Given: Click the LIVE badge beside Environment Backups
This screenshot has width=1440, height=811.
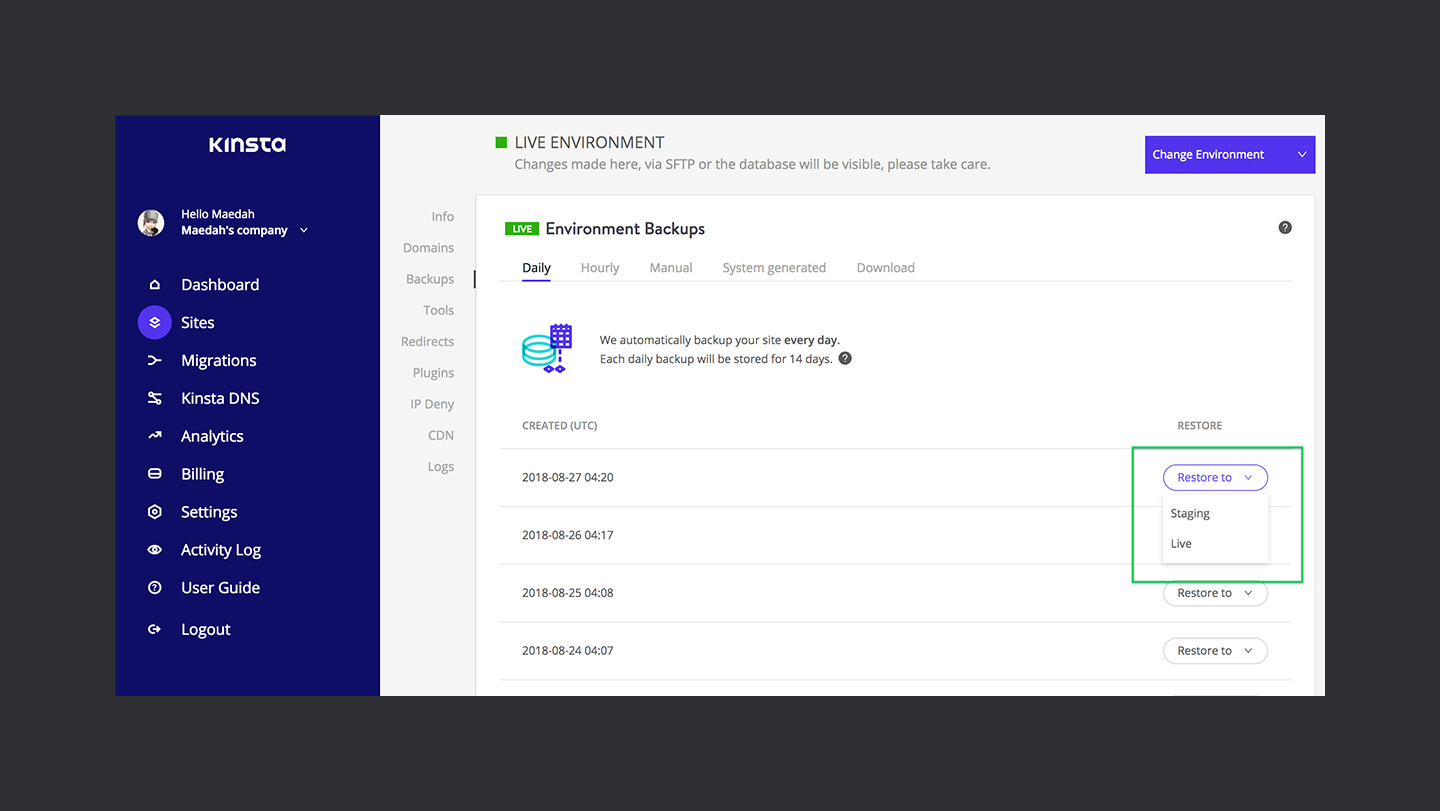Looking at the screenshot, I should (522, 229).
